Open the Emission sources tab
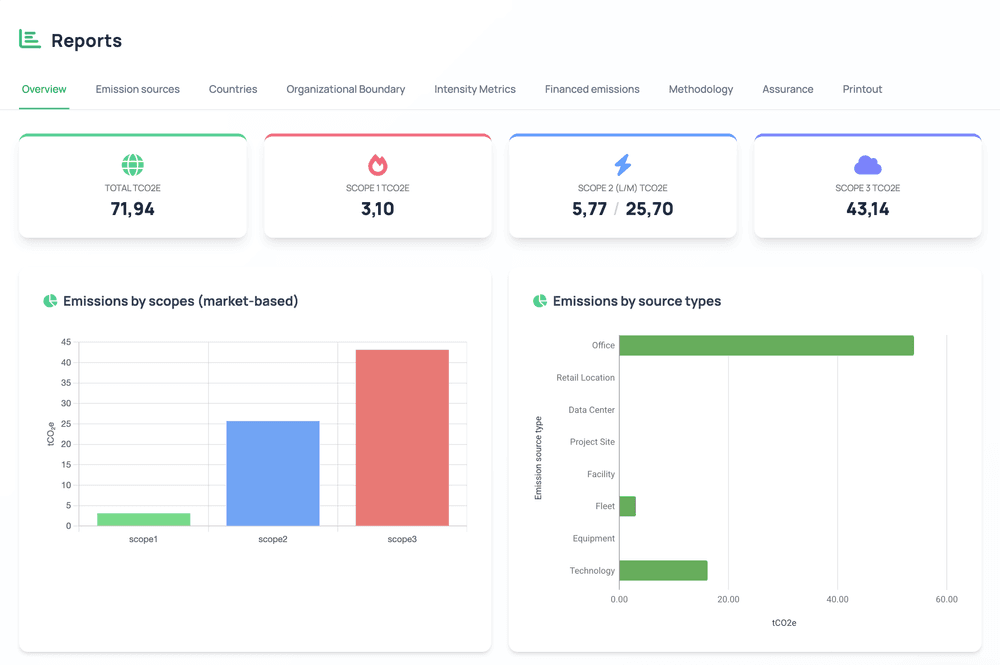 [138, 89]
